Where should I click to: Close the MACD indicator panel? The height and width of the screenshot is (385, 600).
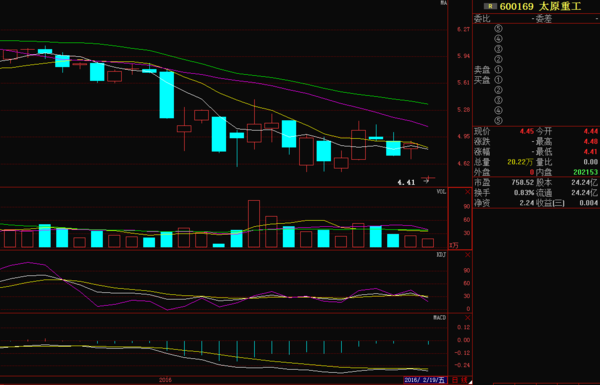click(467, 318)
